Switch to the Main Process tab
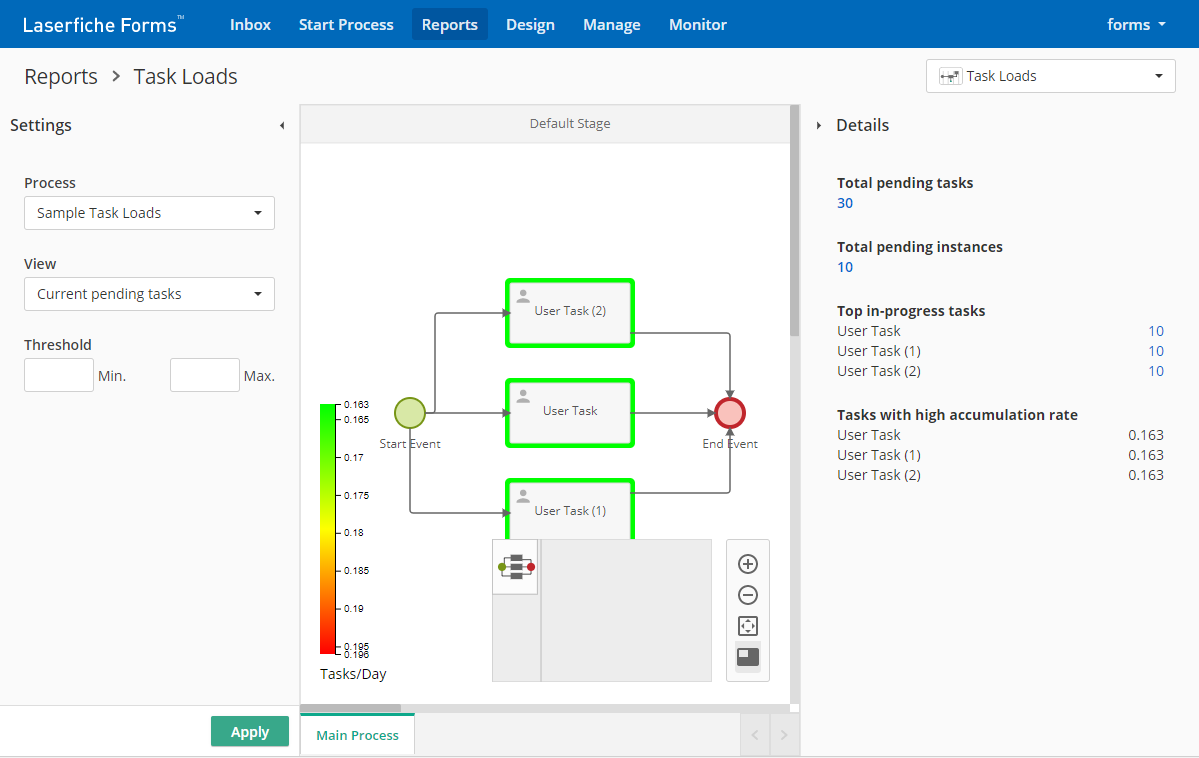Image resolution: width=1199 pixels, height=758 pixels. point(357,735)
